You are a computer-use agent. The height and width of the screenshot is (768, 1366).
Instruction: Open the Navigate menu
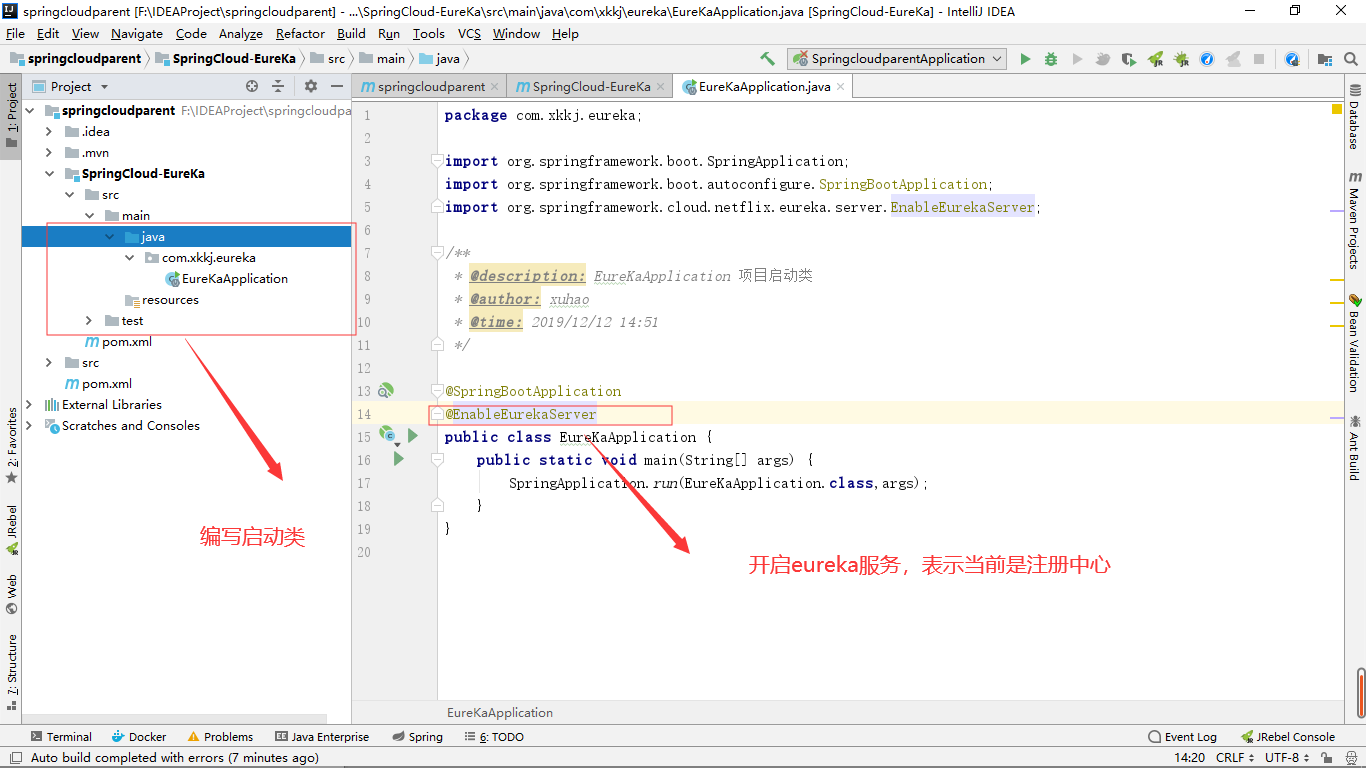click(137, 33)
